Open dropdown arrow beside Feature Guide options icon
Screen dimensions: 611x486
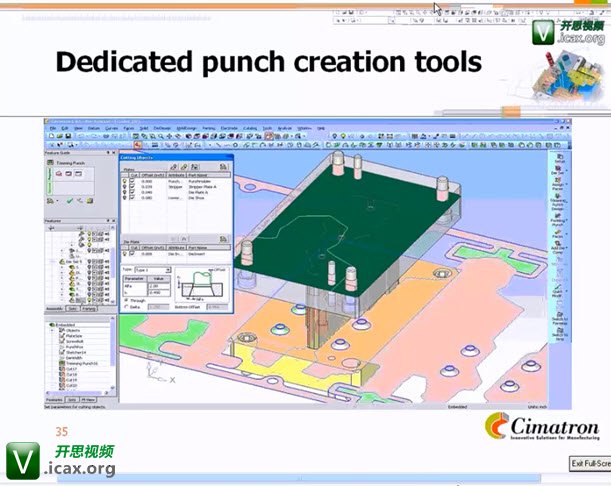58,201
